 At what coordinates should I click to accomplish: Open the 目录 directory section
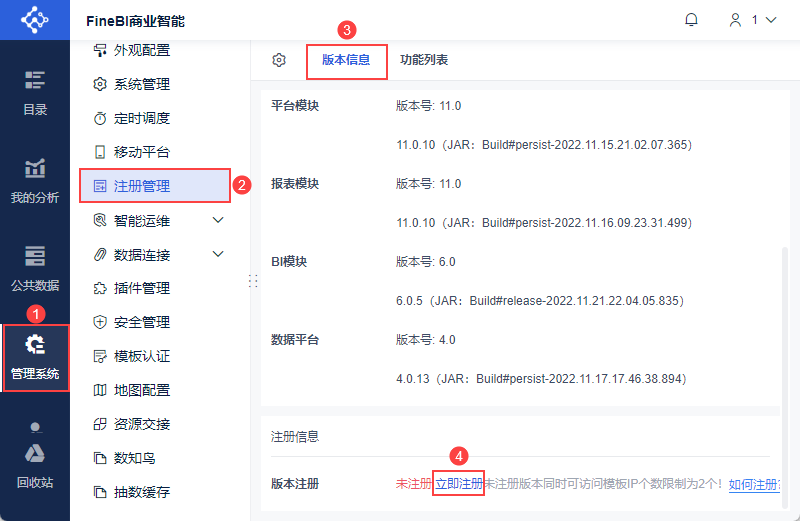coord(35,93)
